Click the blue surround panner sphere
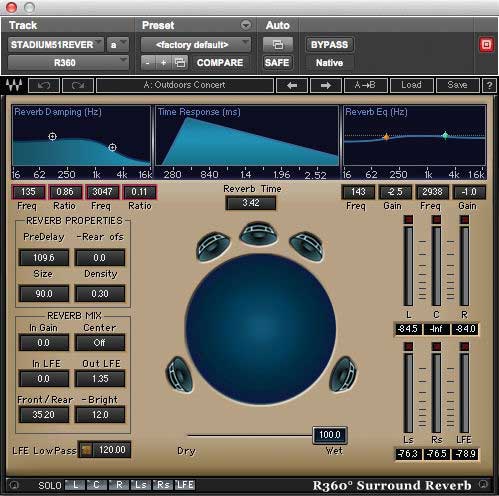Viewport: 499px width, 496px height. (x=260, y=329)
